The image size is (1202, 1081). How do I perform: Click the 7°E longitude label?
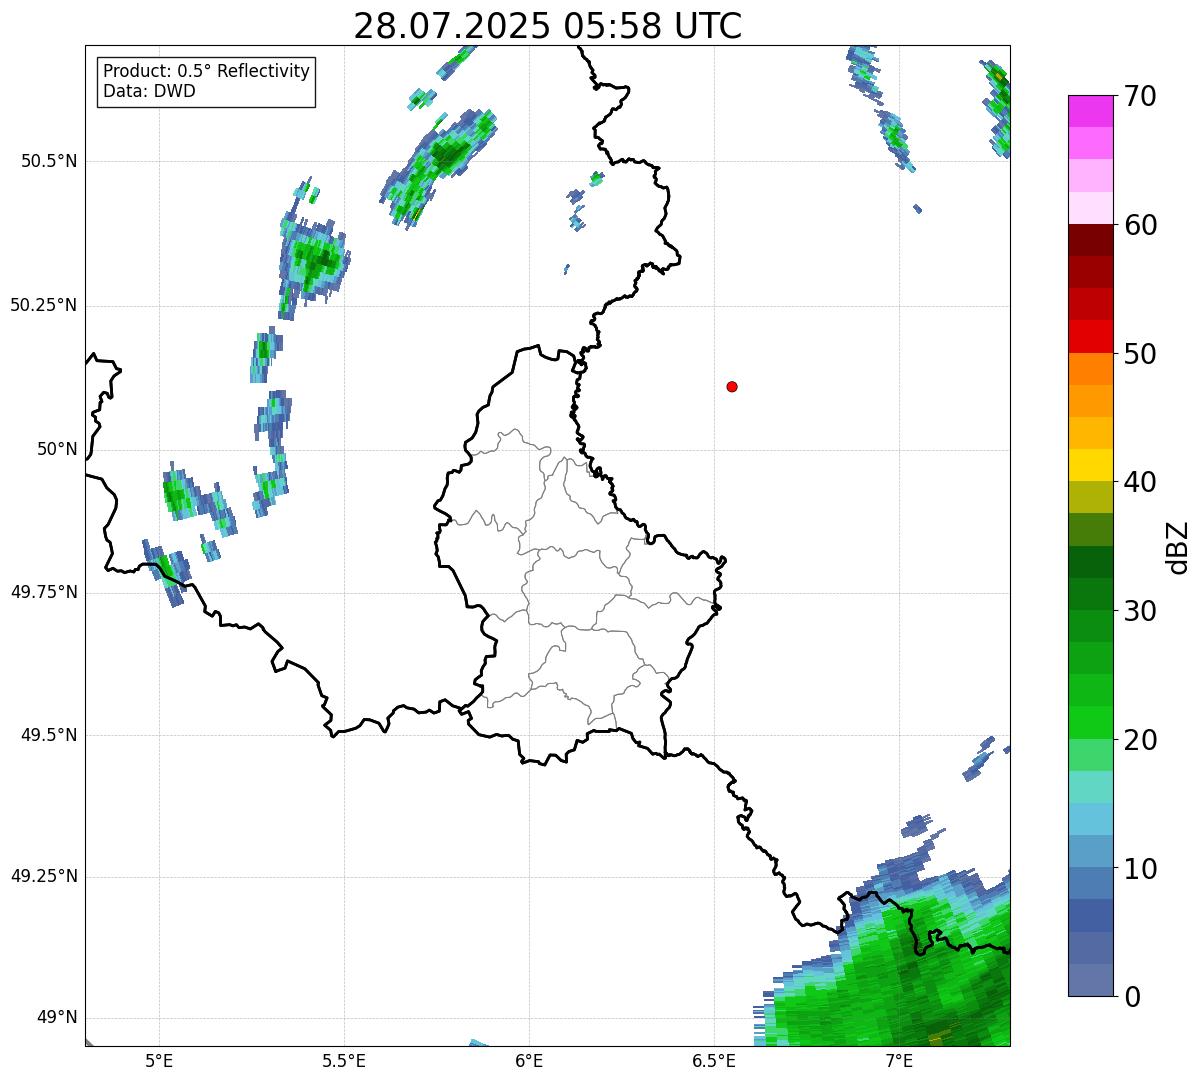click(x=899, y=1060)
